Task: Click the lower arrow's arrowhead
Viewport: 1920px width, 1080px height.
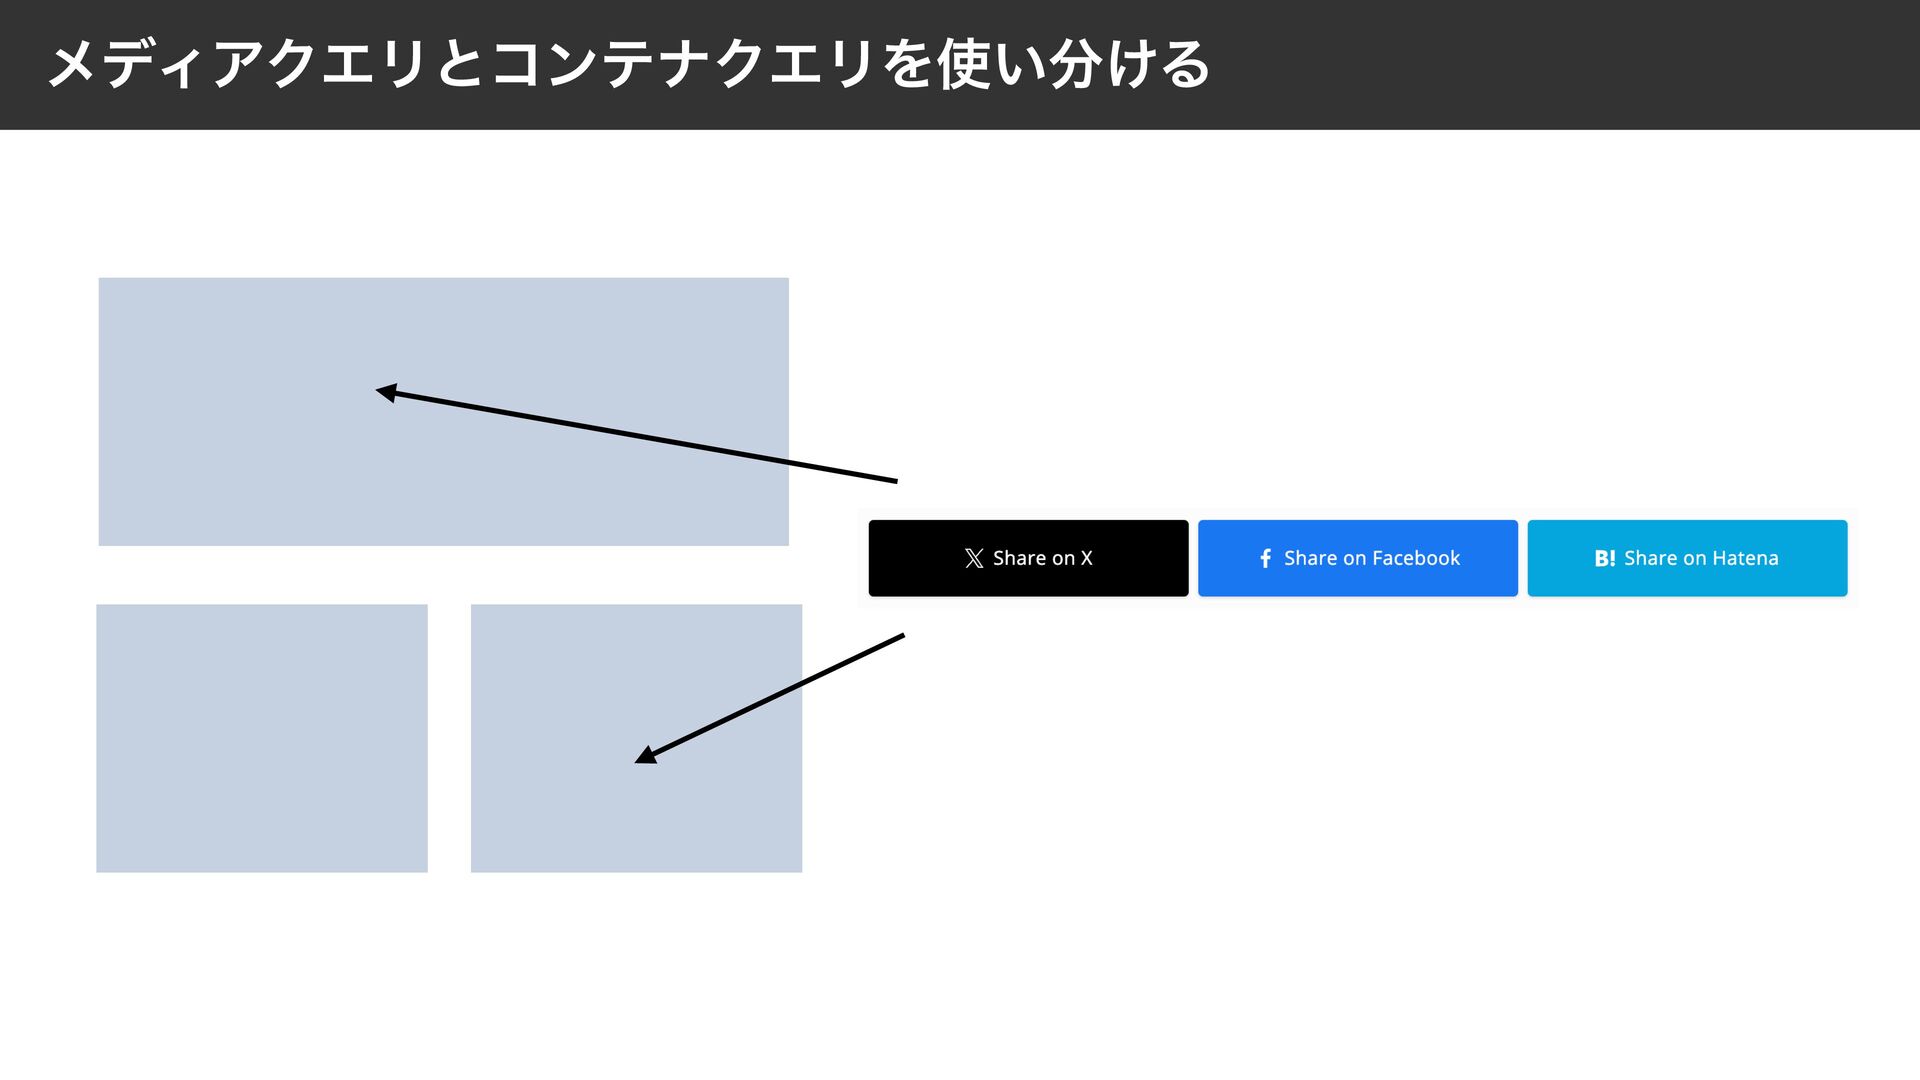Action: click(x=646, y=756)
